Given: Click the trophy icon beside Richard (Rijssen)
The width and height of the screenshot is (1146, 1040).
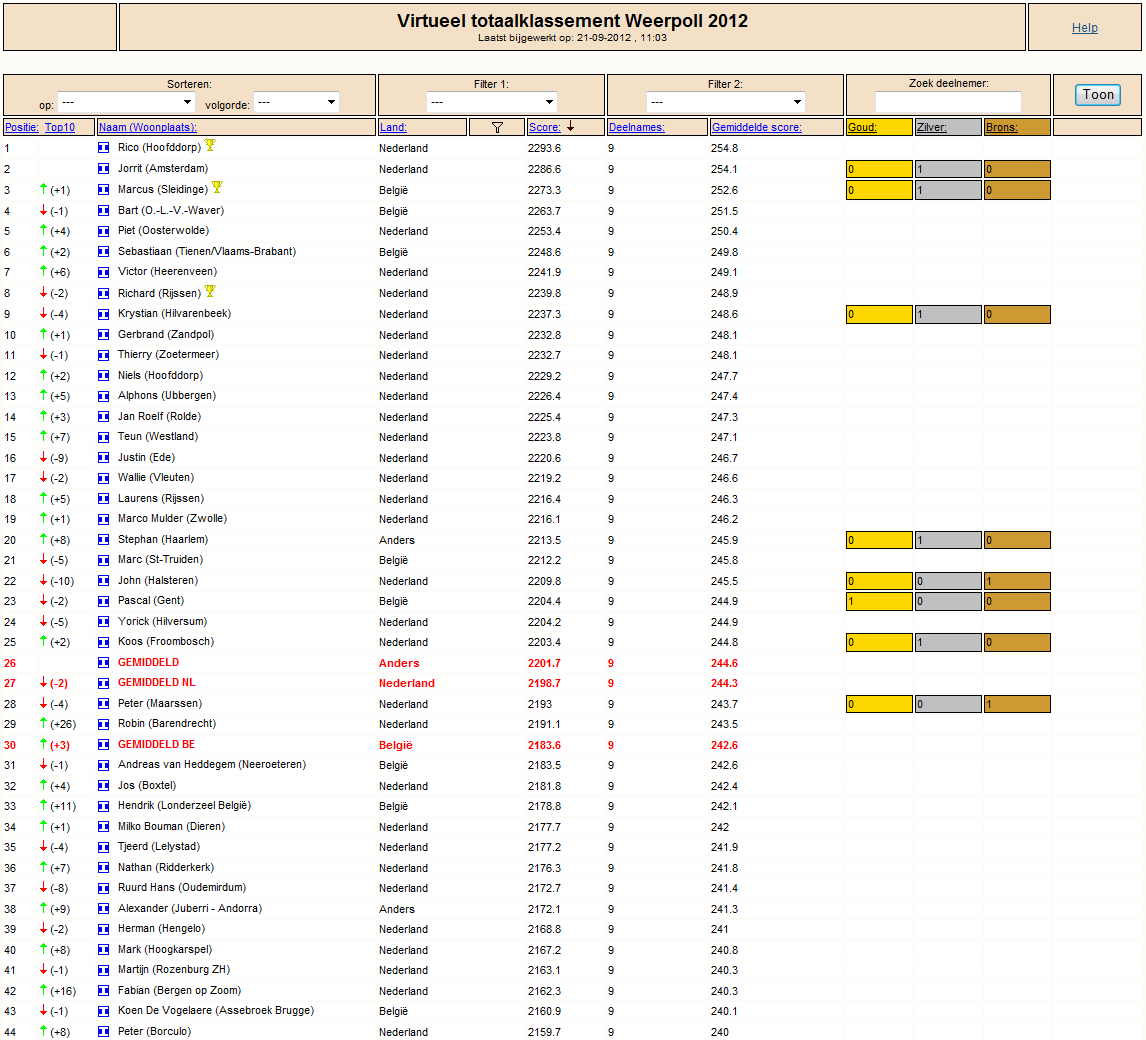Looking at the screenshot, I should 210,292.
